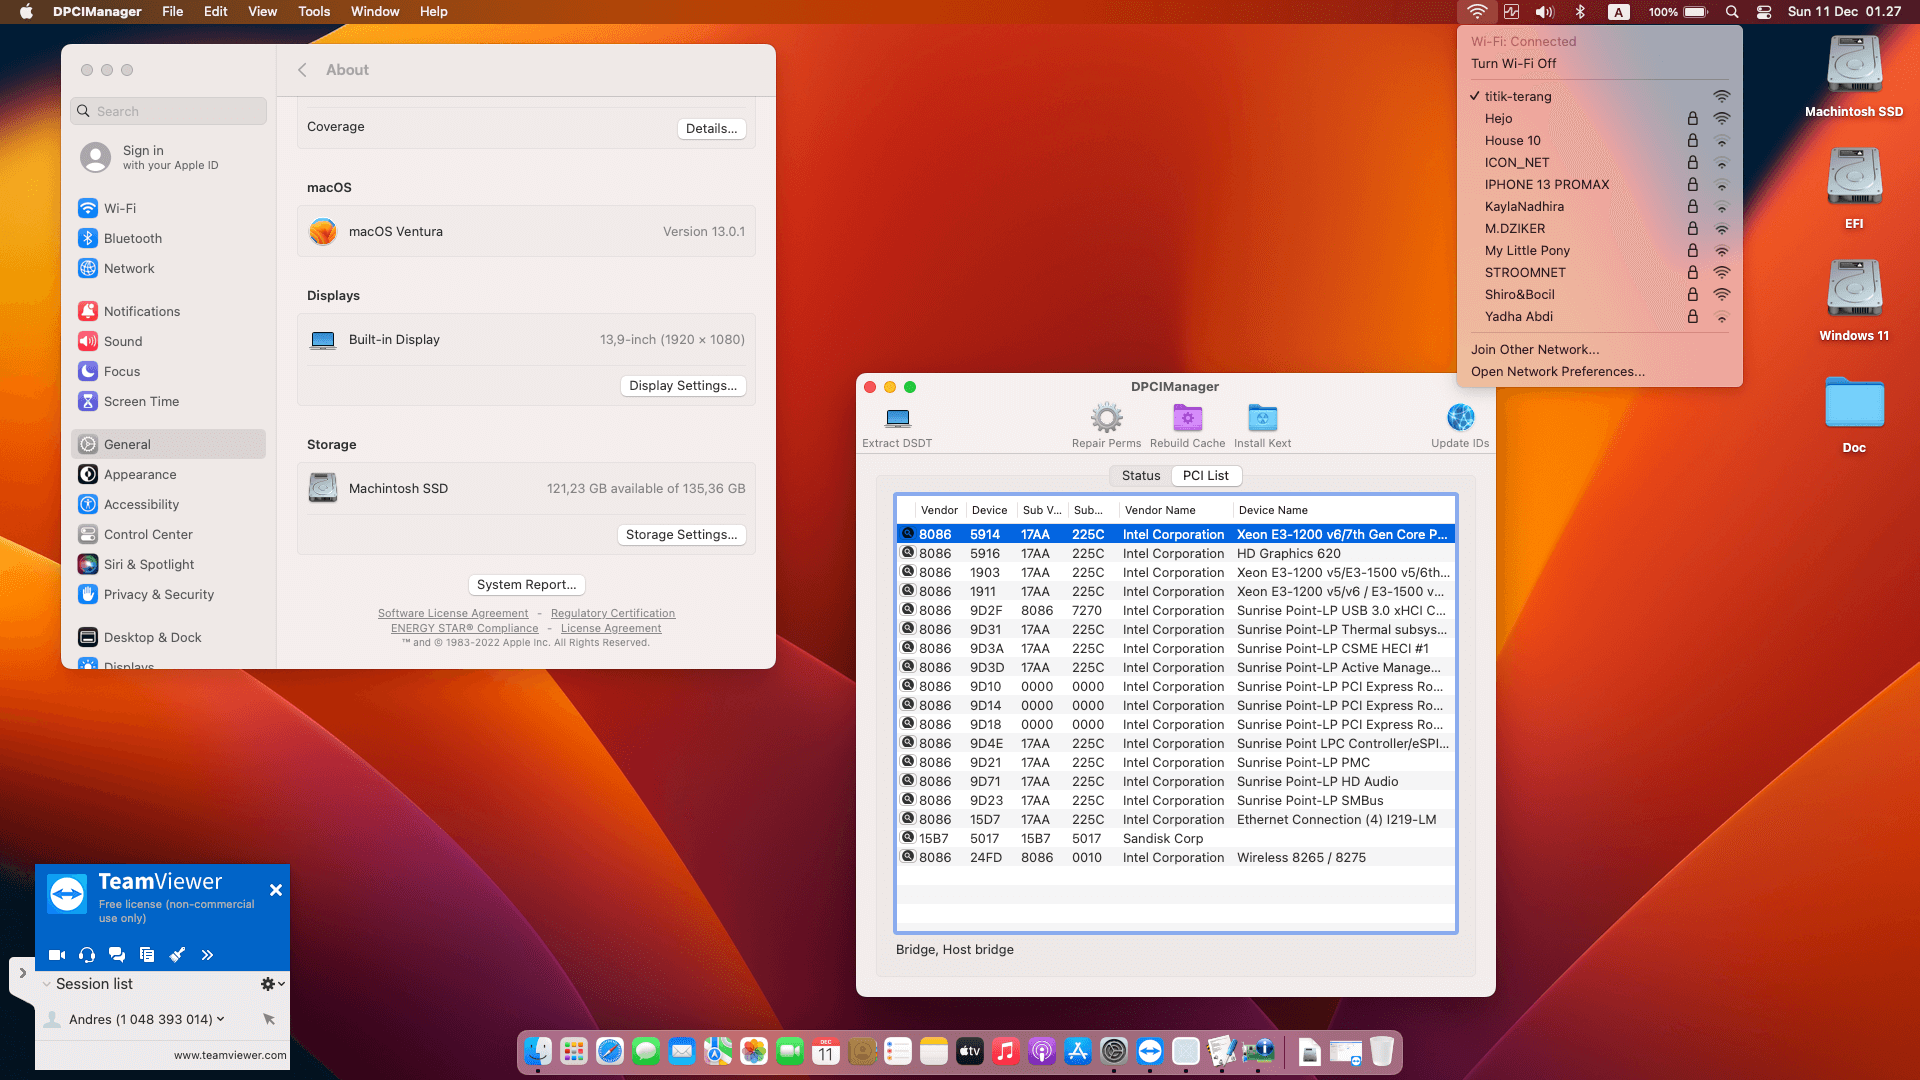Open File menu in menu bar
Viewport: 1920px width, 1080px height.
coord(173,12)
